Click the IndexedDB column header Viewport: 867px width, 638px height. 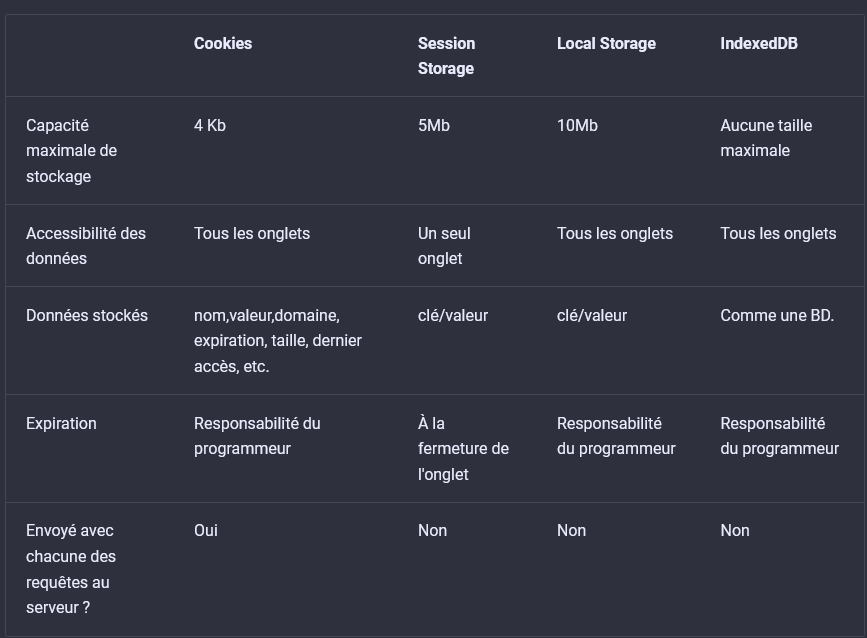click(x=759, y=44)
